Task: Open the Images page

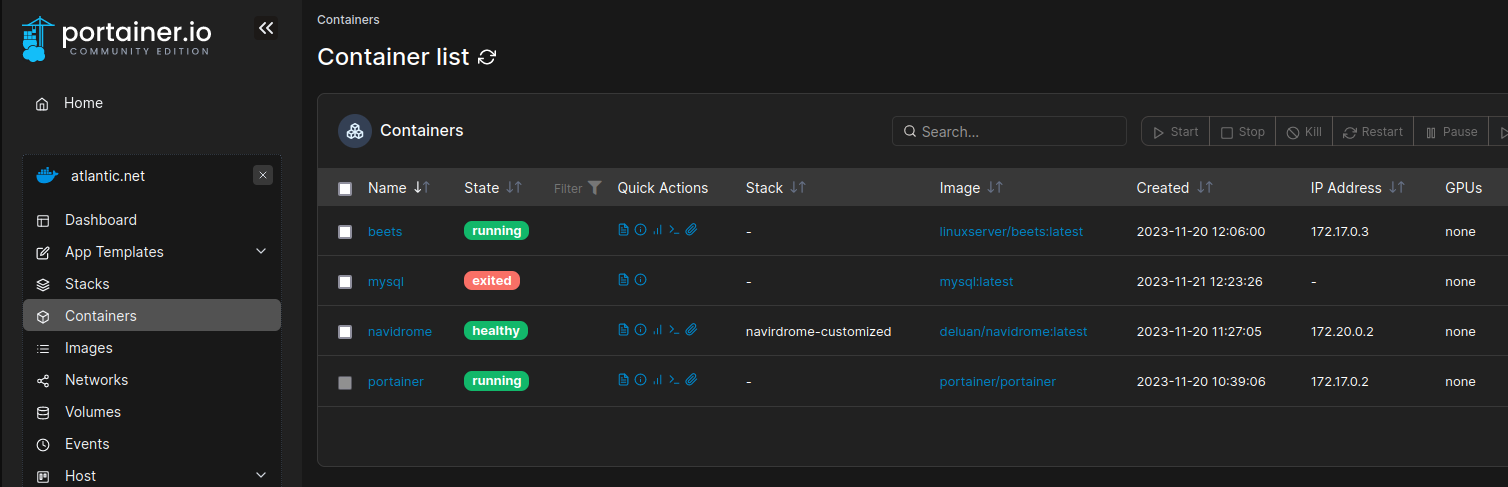Action: coord(152,348)
